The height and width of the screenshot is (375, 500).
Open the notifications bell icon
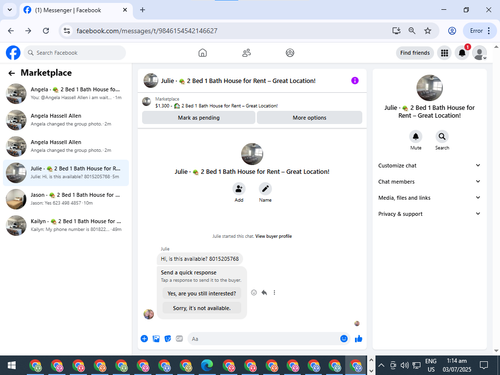point(462,53)
